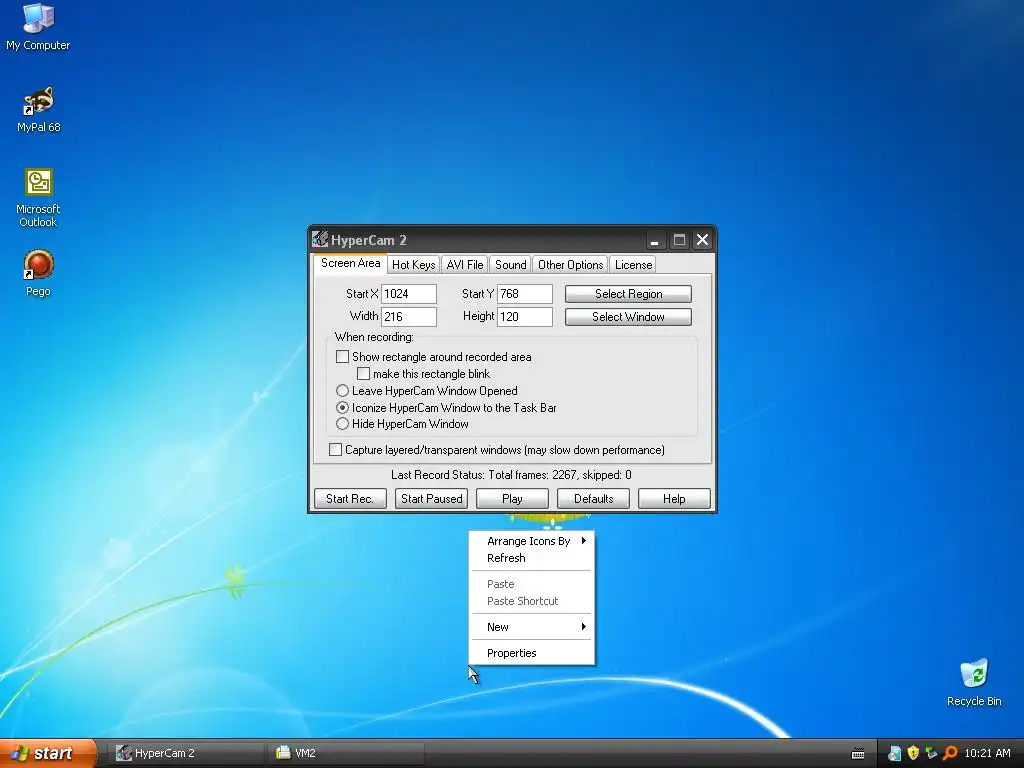Select the Pego desktop shortcut
Screen dimensions: 1024x768
[38, 273]
